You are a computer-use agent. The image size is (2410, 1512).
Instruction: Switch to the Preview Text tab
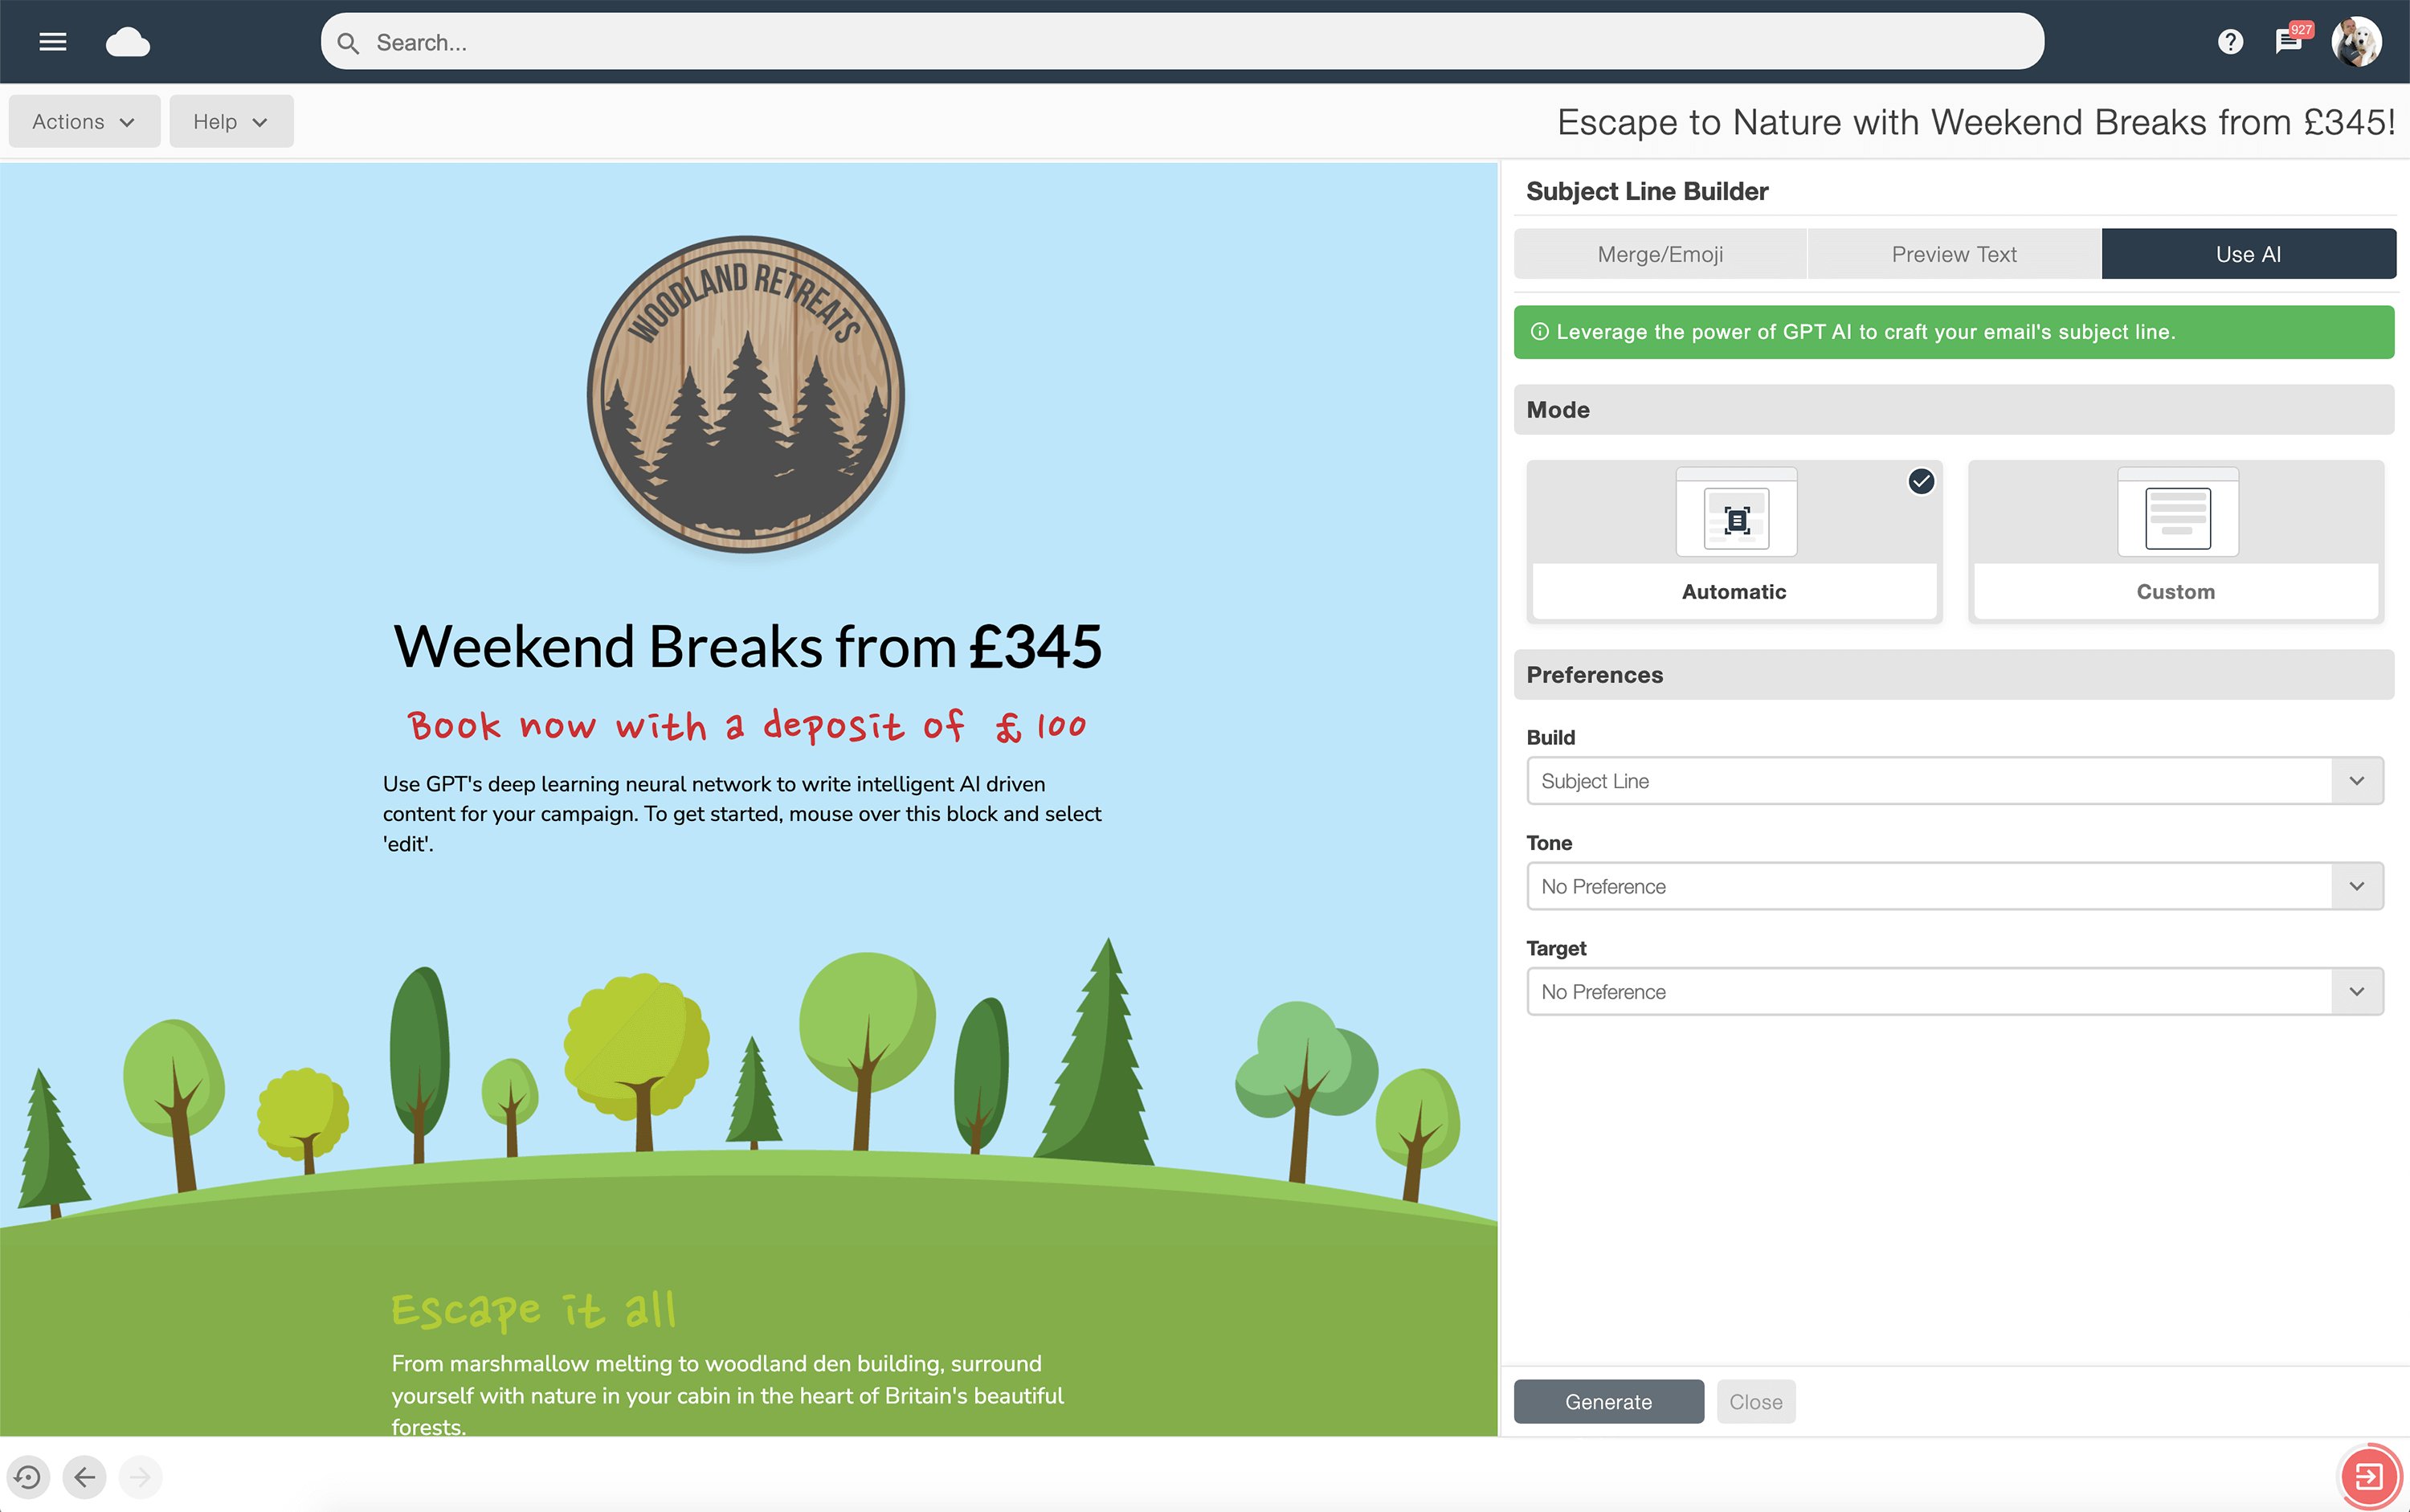point(1954,252)
